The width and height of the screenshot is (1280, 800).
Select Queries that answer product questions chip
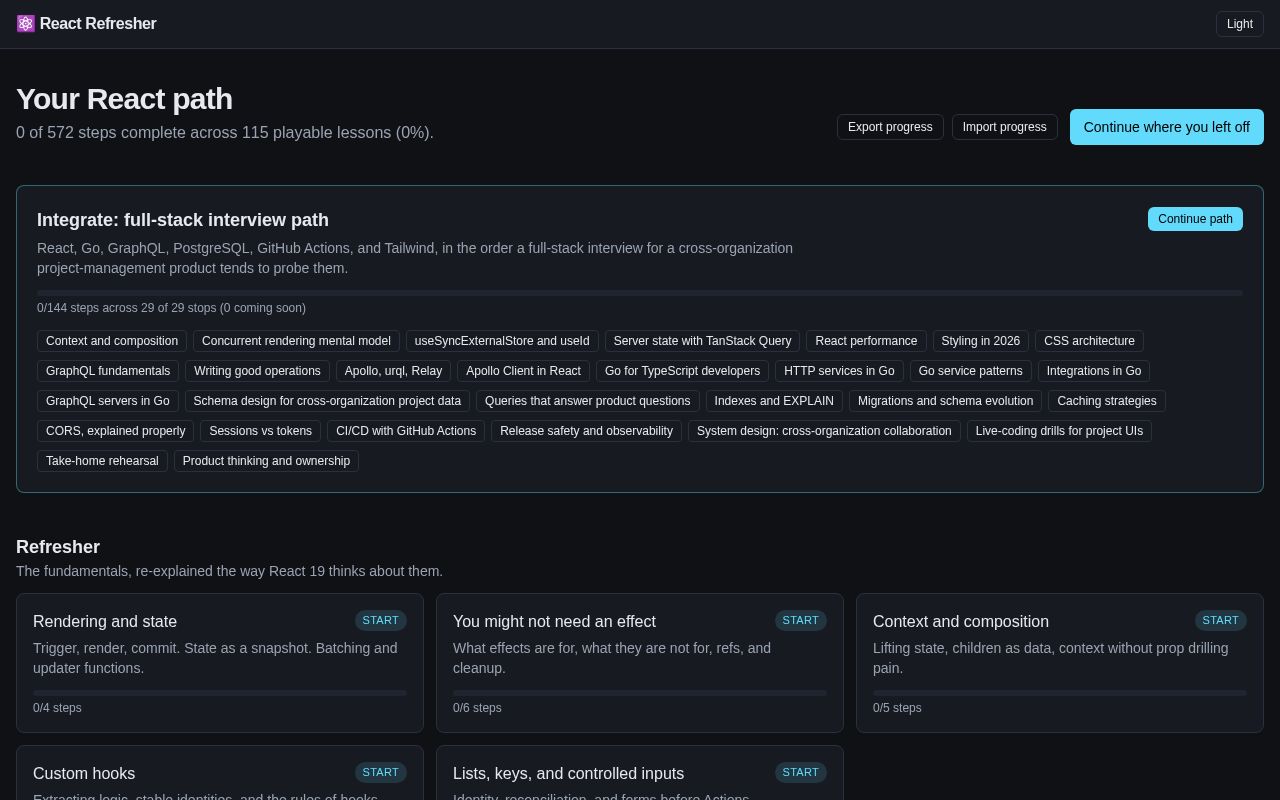588,401
